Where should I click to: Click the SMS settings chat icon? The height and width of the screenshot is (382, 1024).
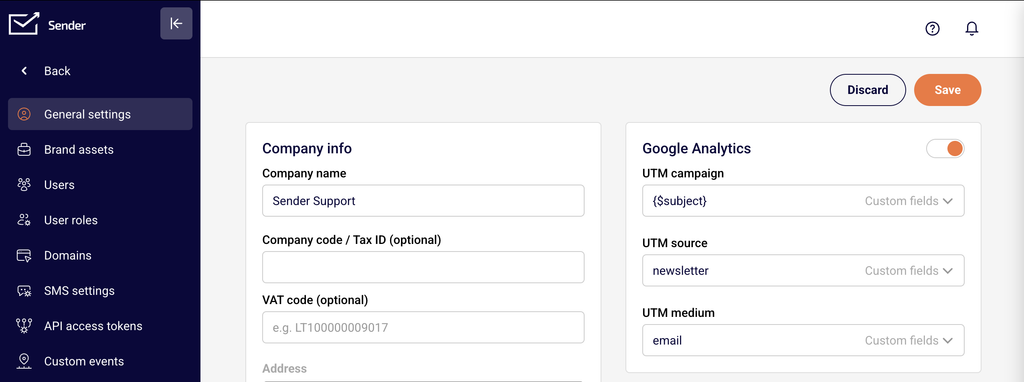pyautogui.click(x=24, y=291)
